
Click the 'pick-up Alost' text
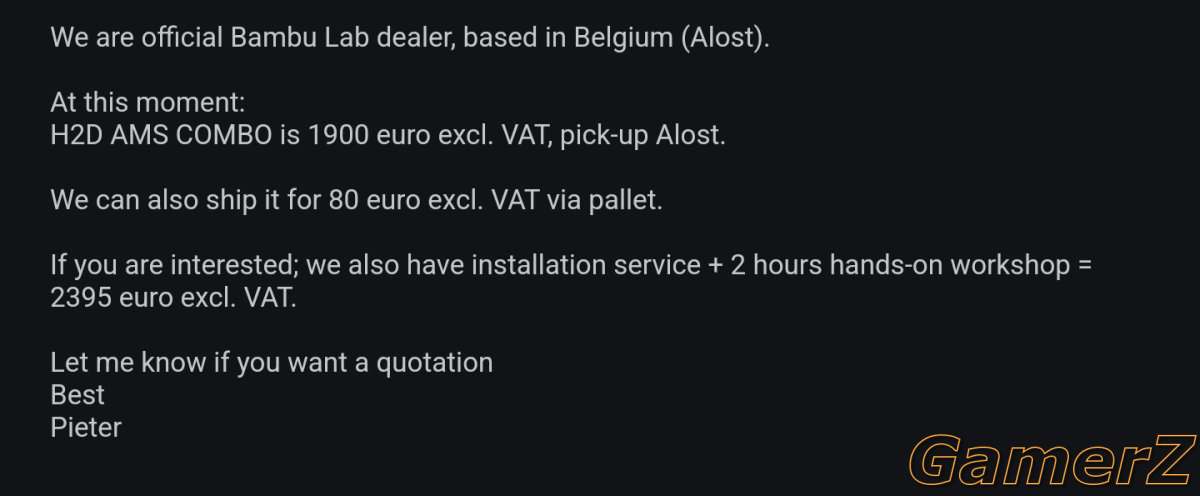point(642,135)
